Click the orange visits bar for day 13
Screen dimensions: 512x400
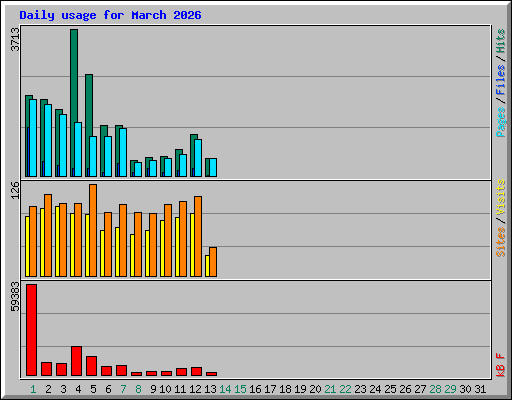click(x=213, y=262)
